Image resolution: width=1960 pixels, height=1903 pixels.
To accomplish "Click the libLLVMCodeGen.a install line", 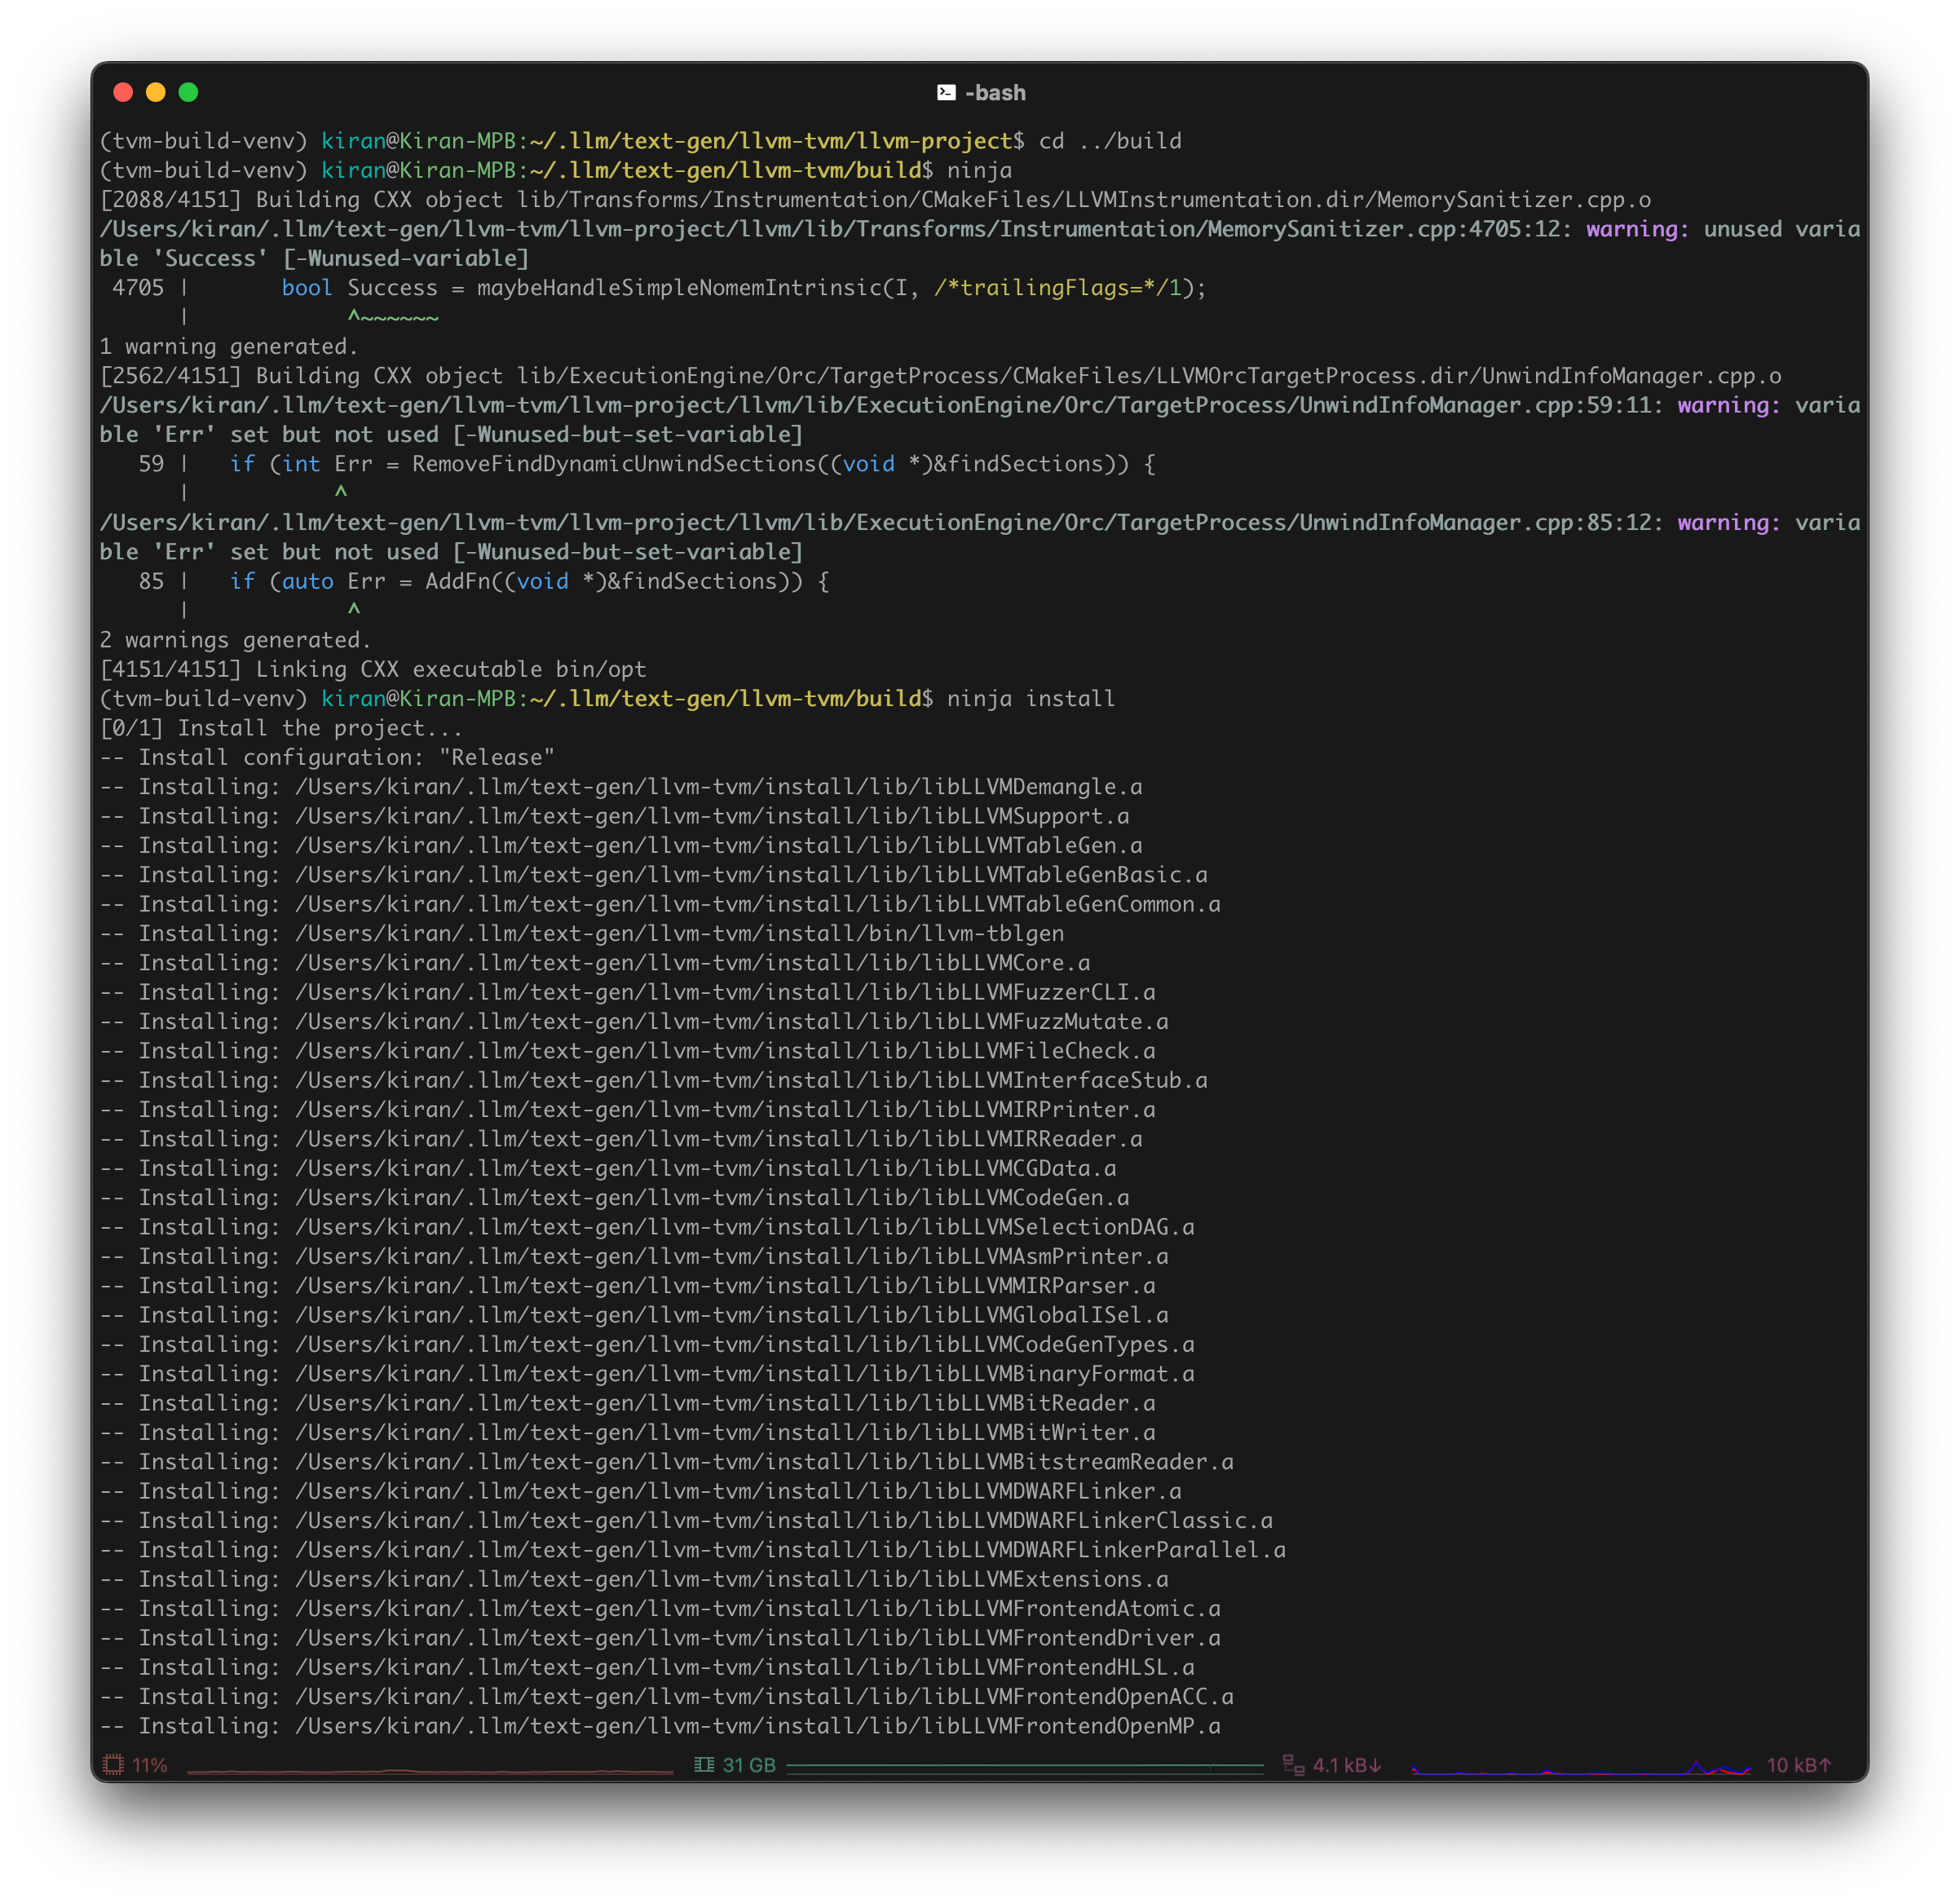I will (614, 1198).
